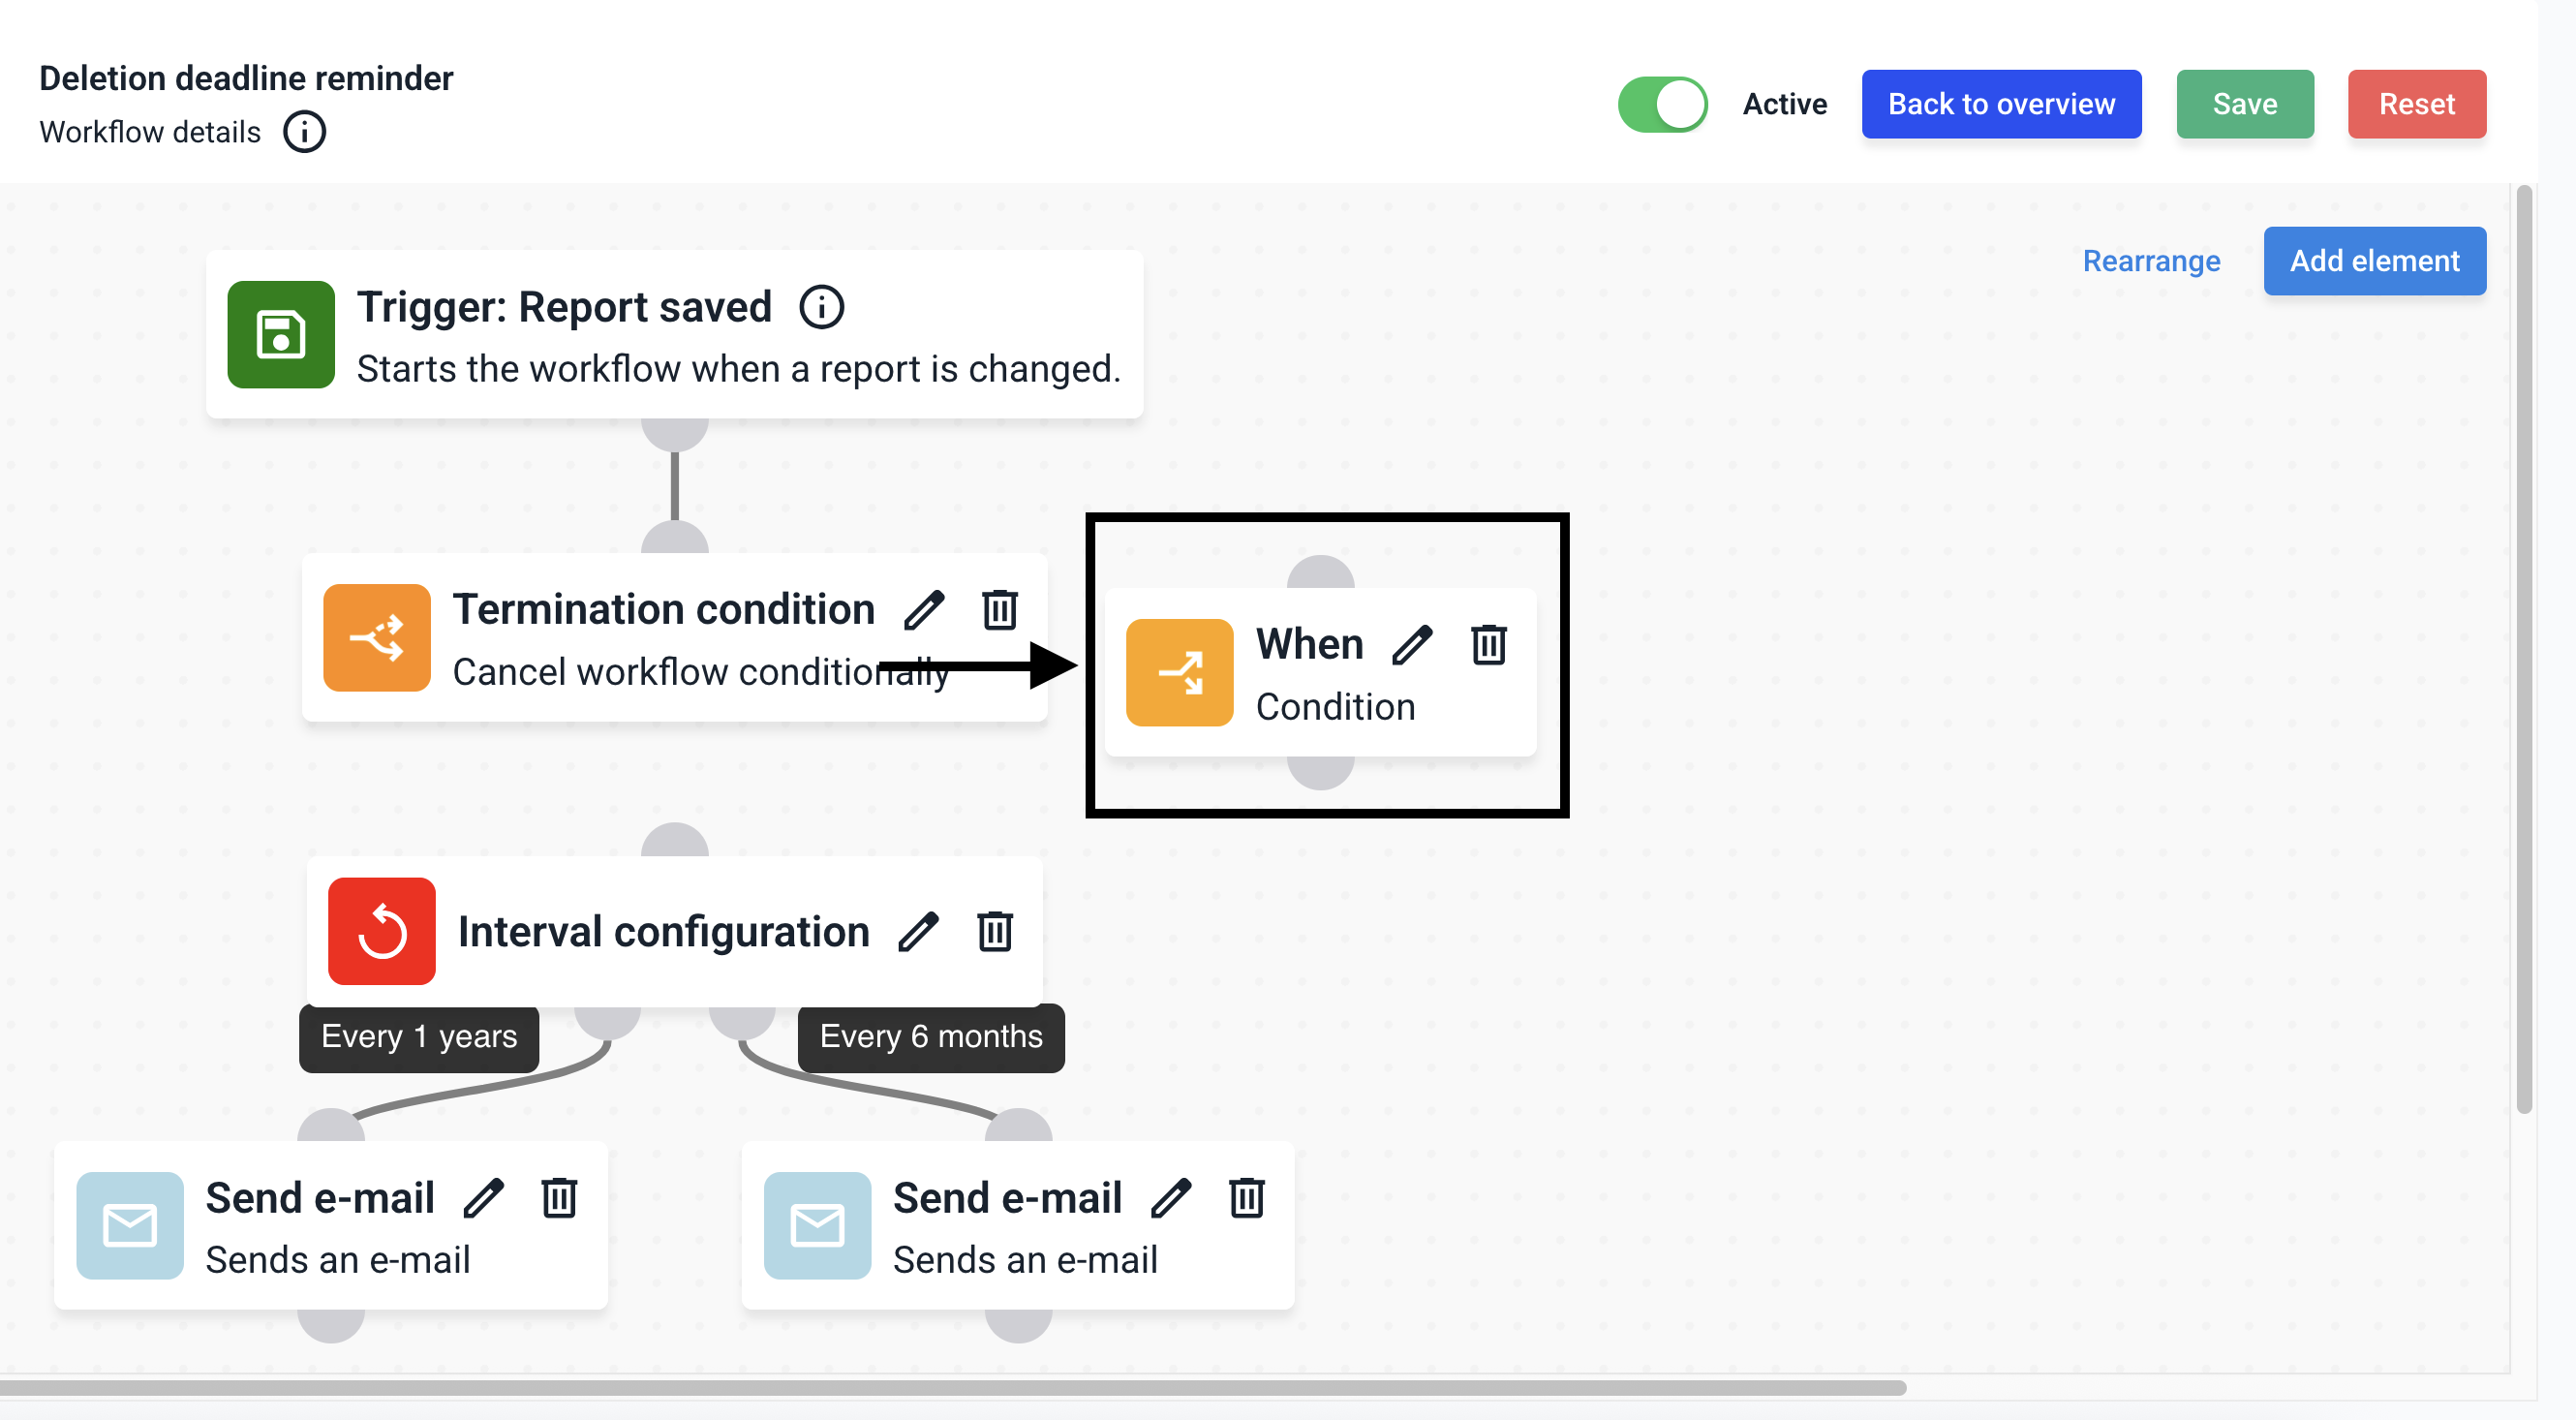The height and width of the screenshot is (1420, 2576).
Task: Reset the workflow changes
Action: pos(2416,104)
